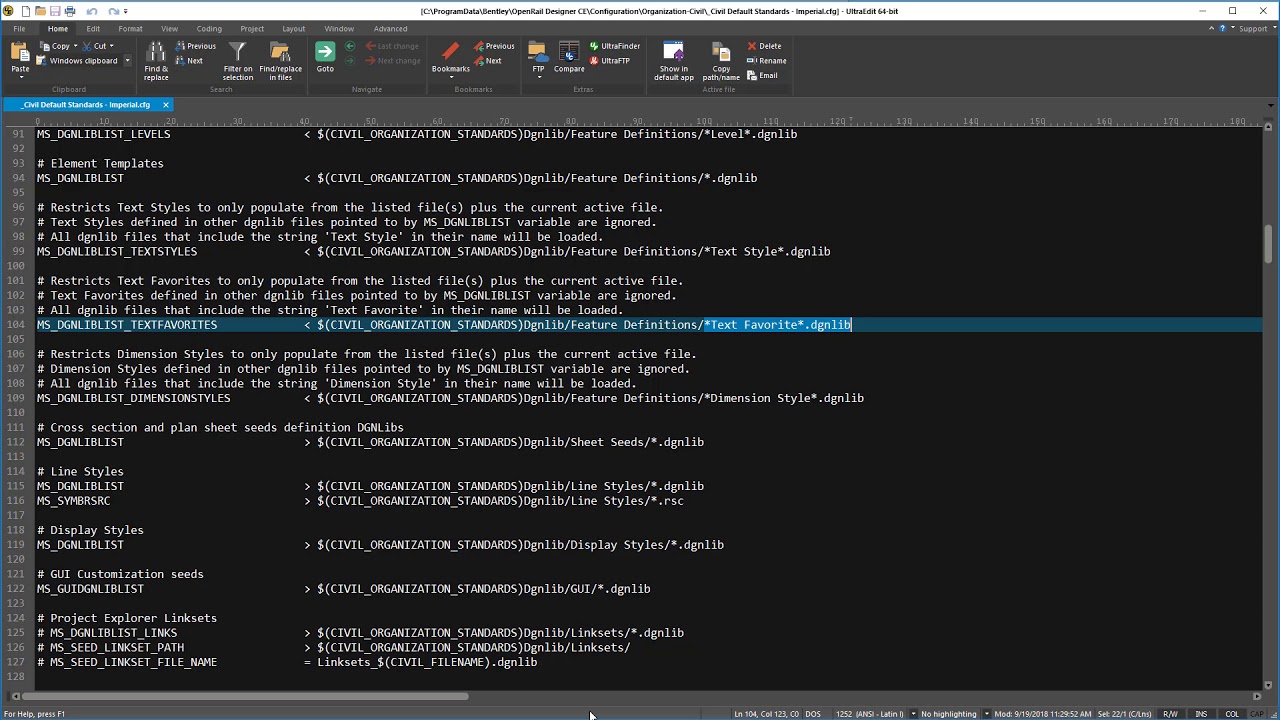Click the vertical scrollbar thumb

click(1268, 242)
